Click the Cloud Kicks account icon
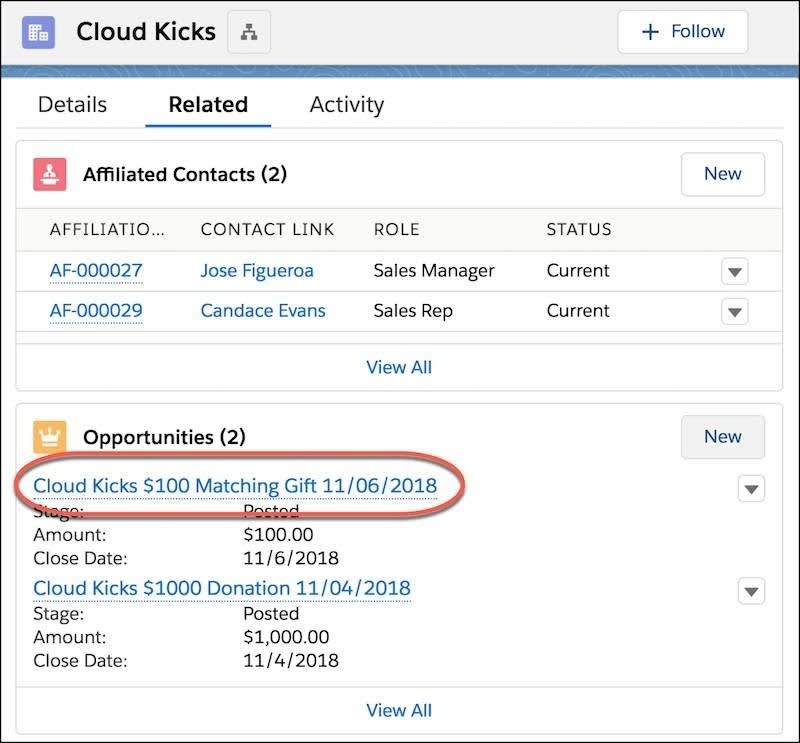The width and height of the screenshot is (800, 743). tap(39, 31)
